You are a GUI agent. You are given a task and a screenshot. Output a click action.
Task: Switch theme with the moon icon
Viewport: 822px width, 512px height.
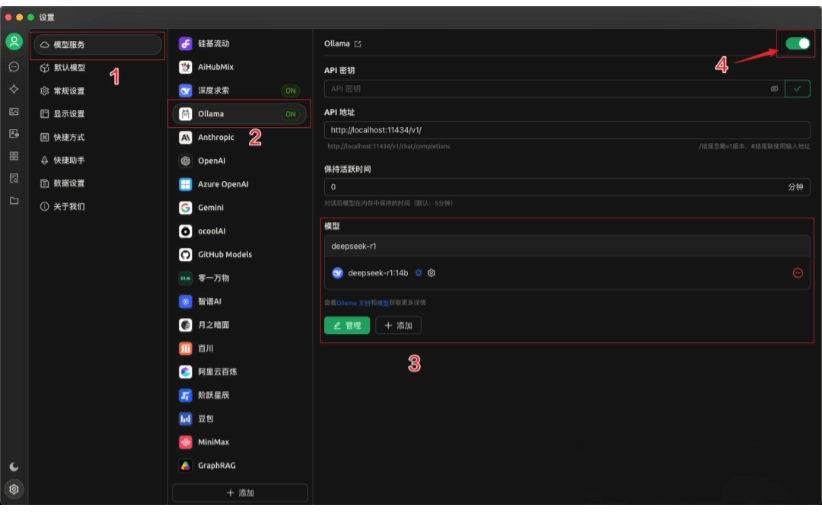(x=14, y=466)
